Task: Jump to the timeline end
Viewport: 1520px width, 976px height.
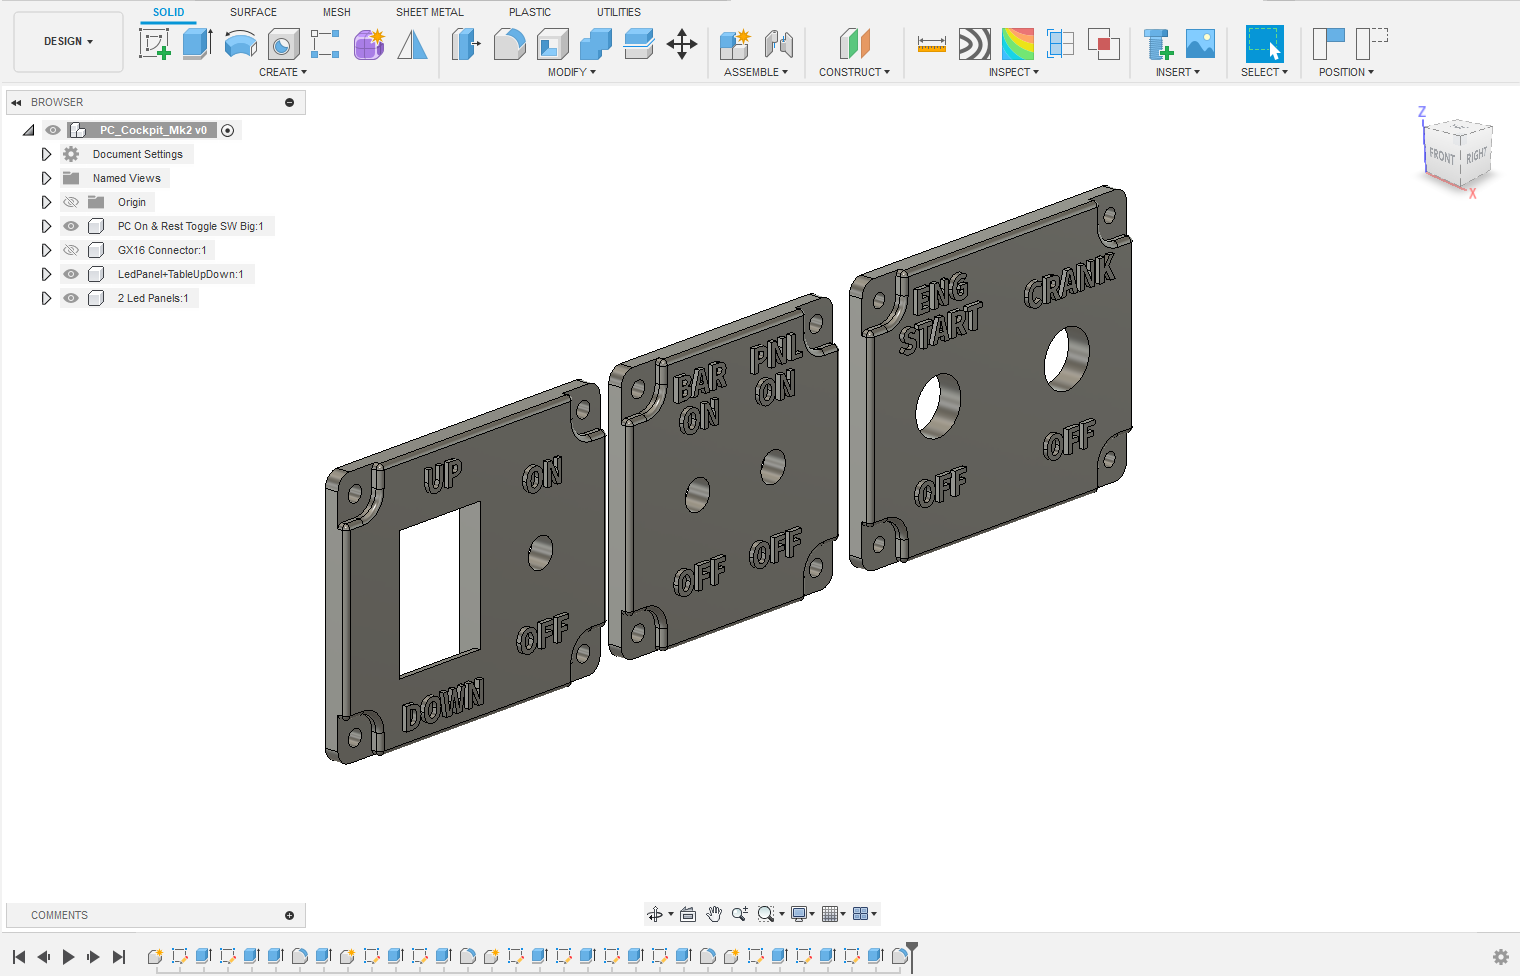Action: (119, 957)
